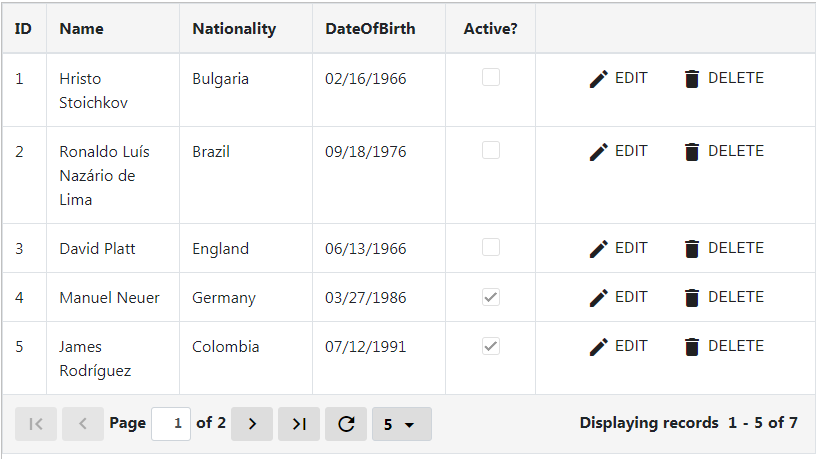This screenshot has width=830, height=459.
Task: Click the trash Delete icon for Hristo Stoichkov
Action: coord(691,79)
